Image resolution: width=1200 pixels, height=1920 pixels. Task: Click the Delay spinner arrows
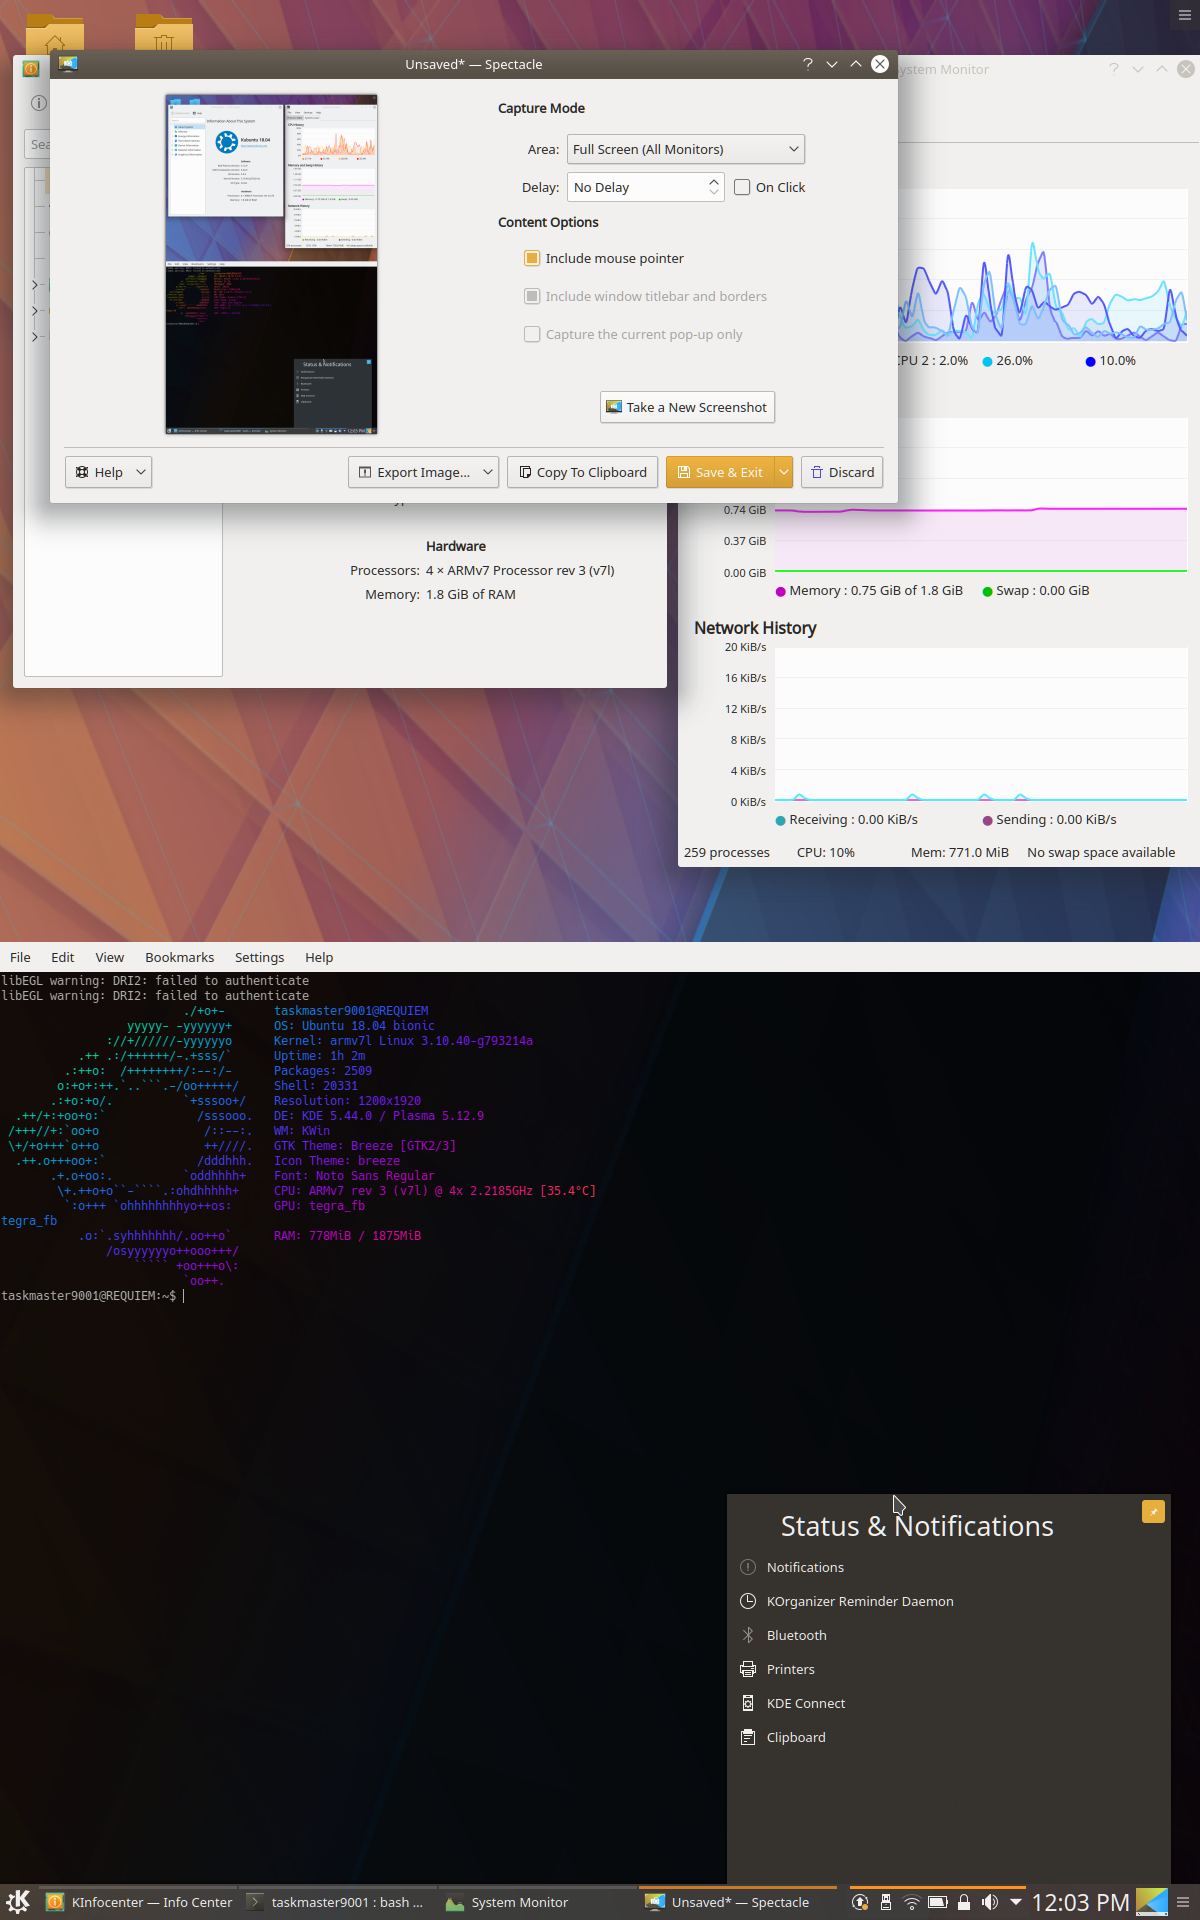pos(713,187)
